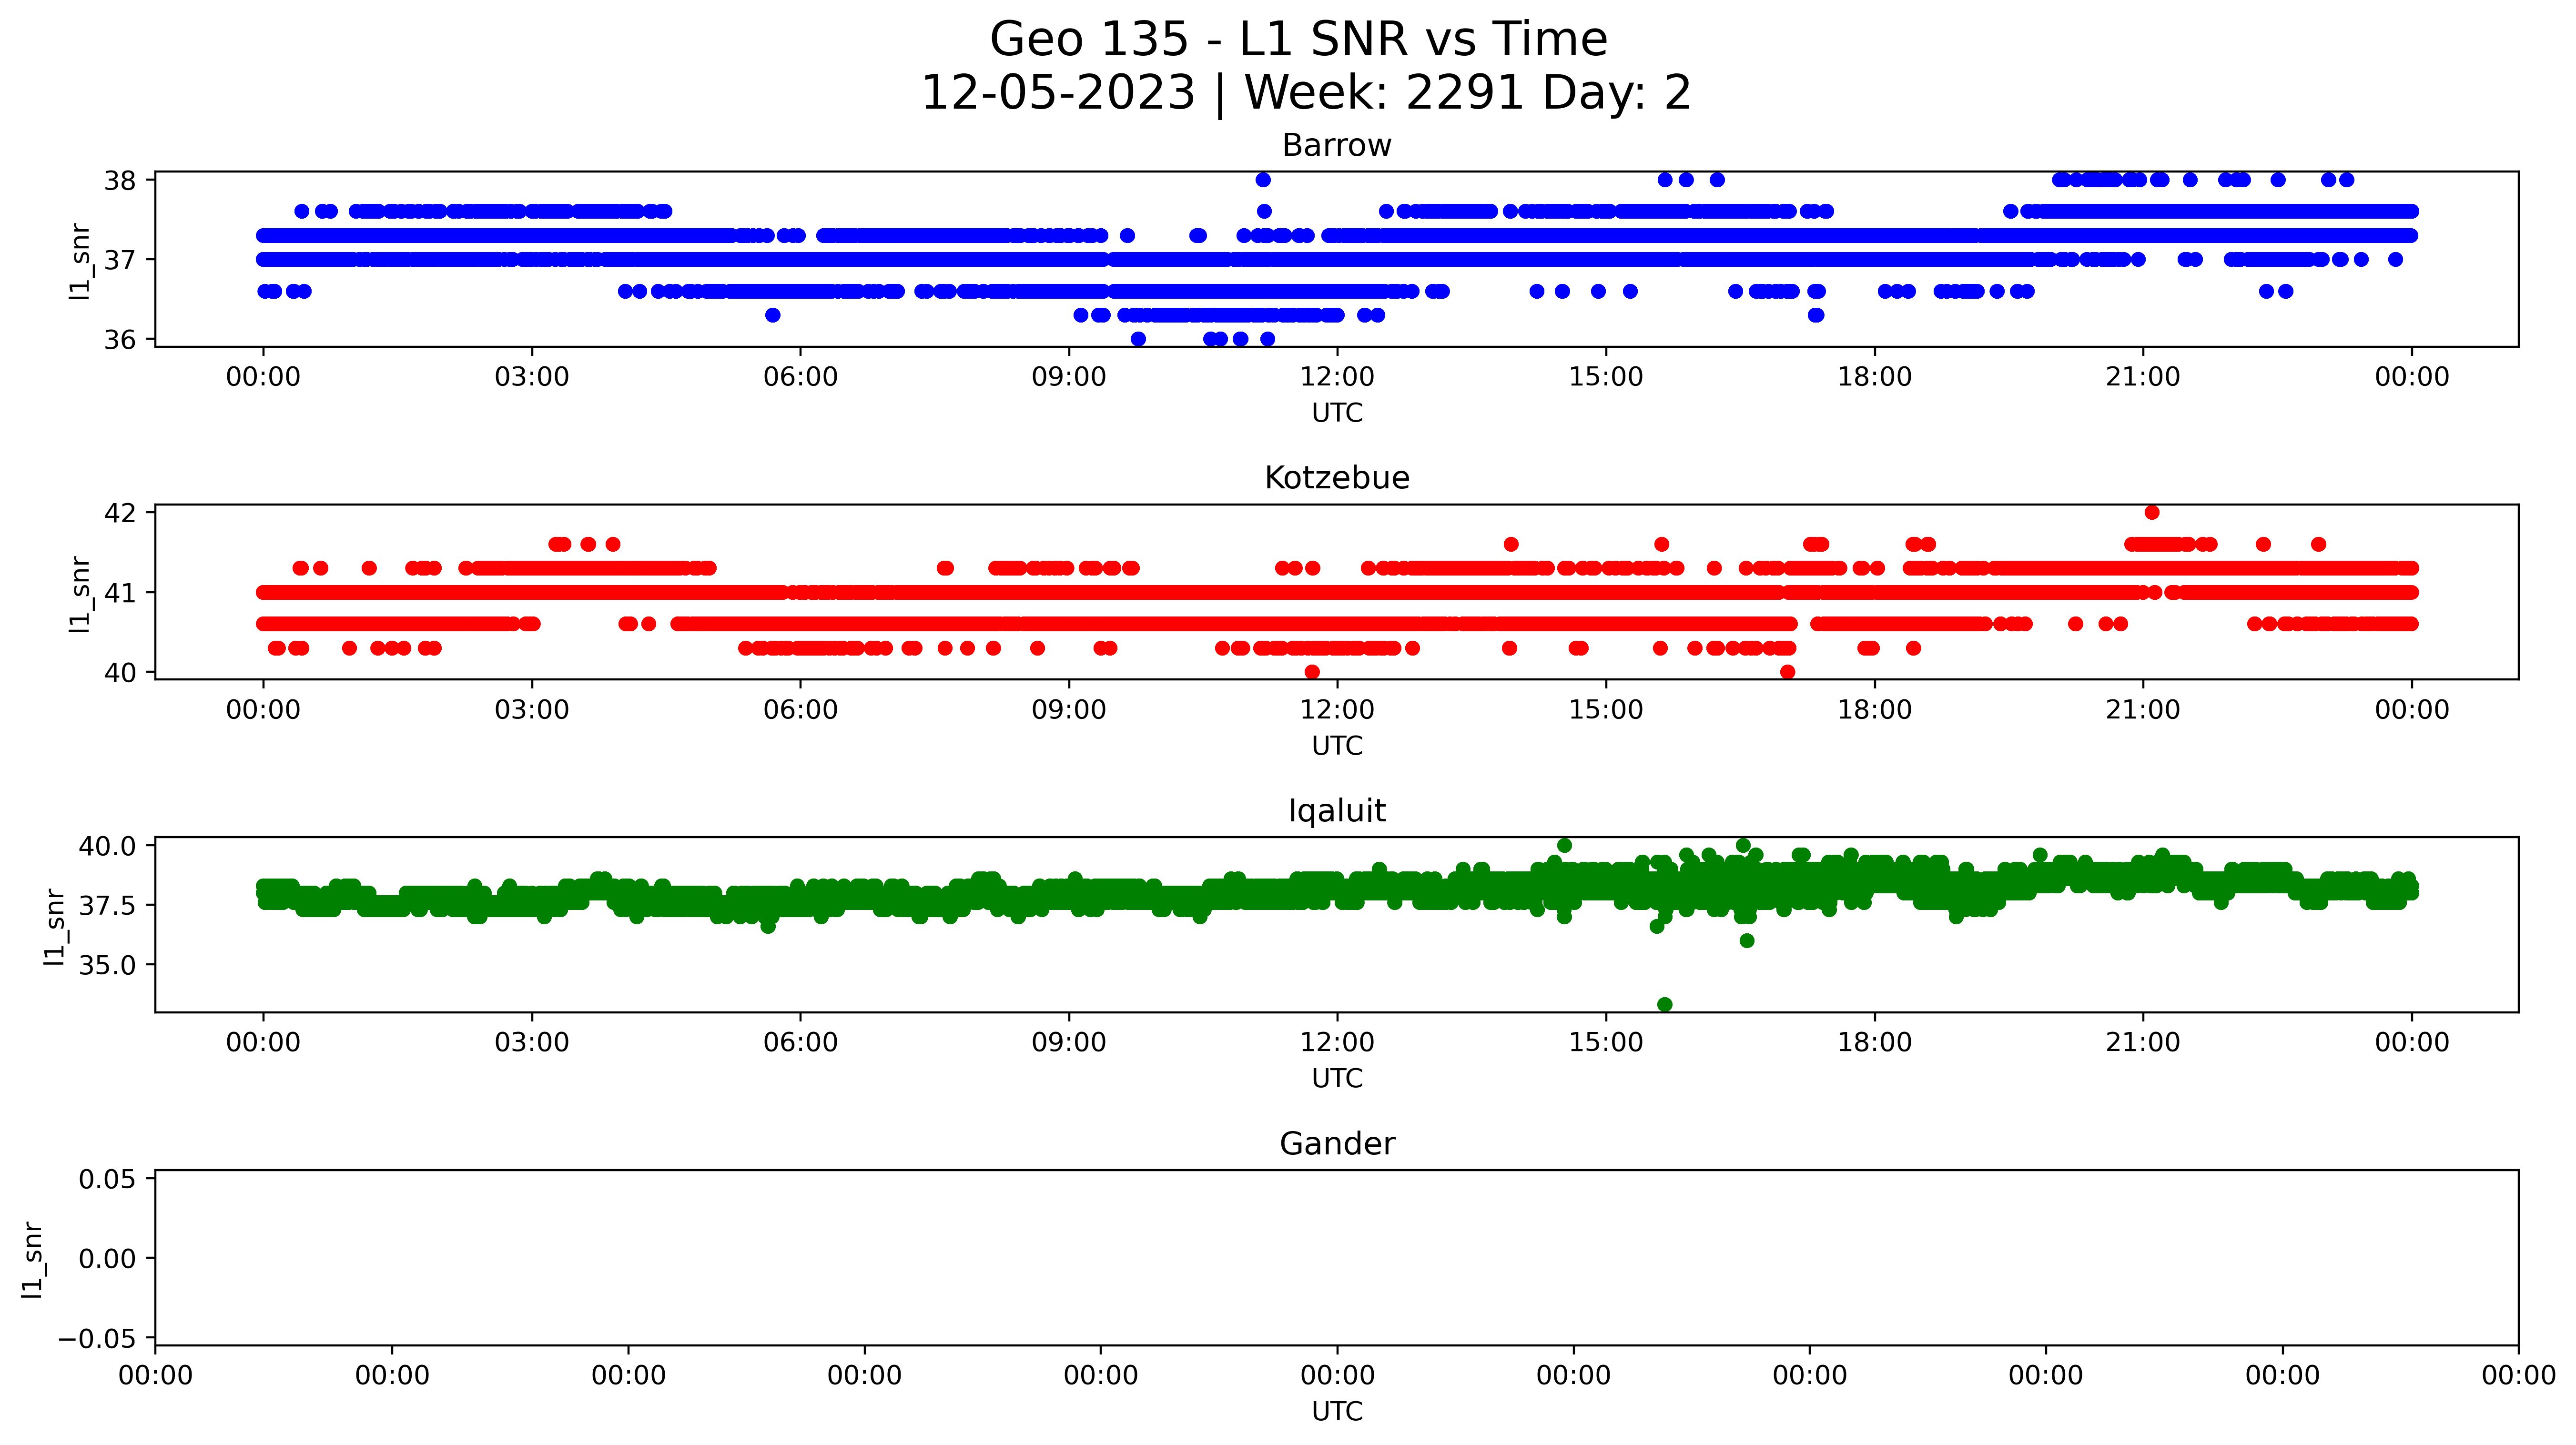This screenshot has width=2576, height=1445.
Task: Click the "40" y-tick on the Kotzebue plot
Action: [x=120, y=673]
